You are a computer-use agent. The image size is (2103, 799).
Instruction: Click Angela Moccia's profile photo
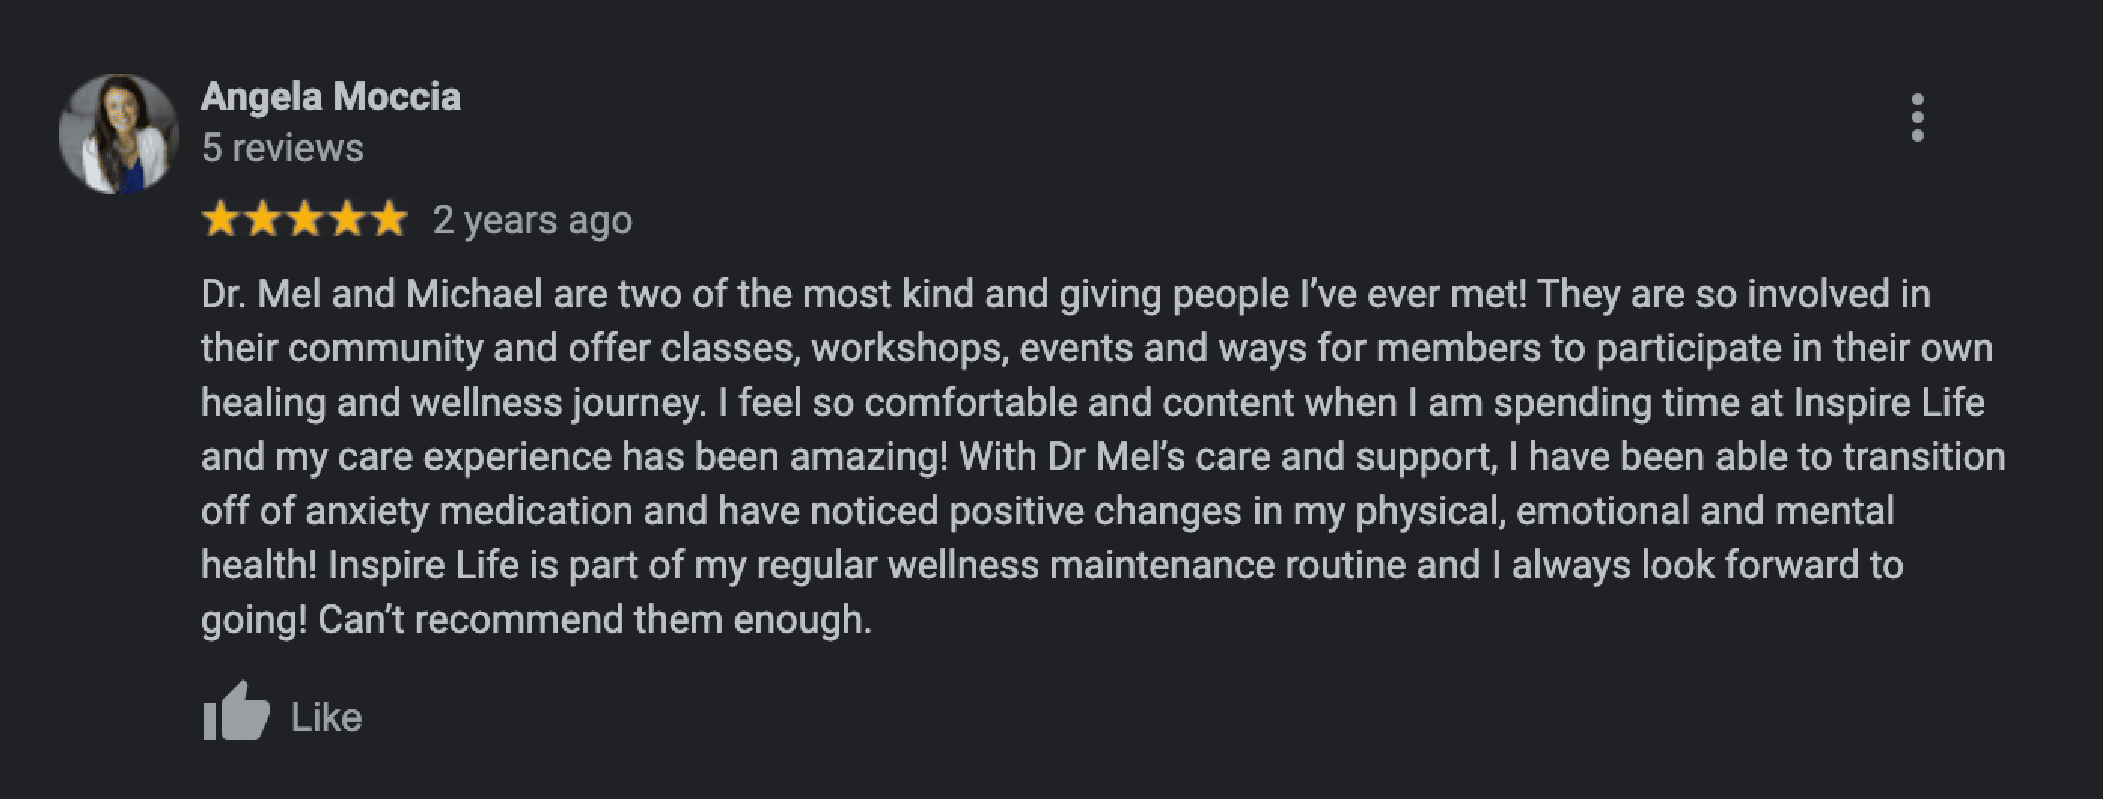tap(118, 133)
